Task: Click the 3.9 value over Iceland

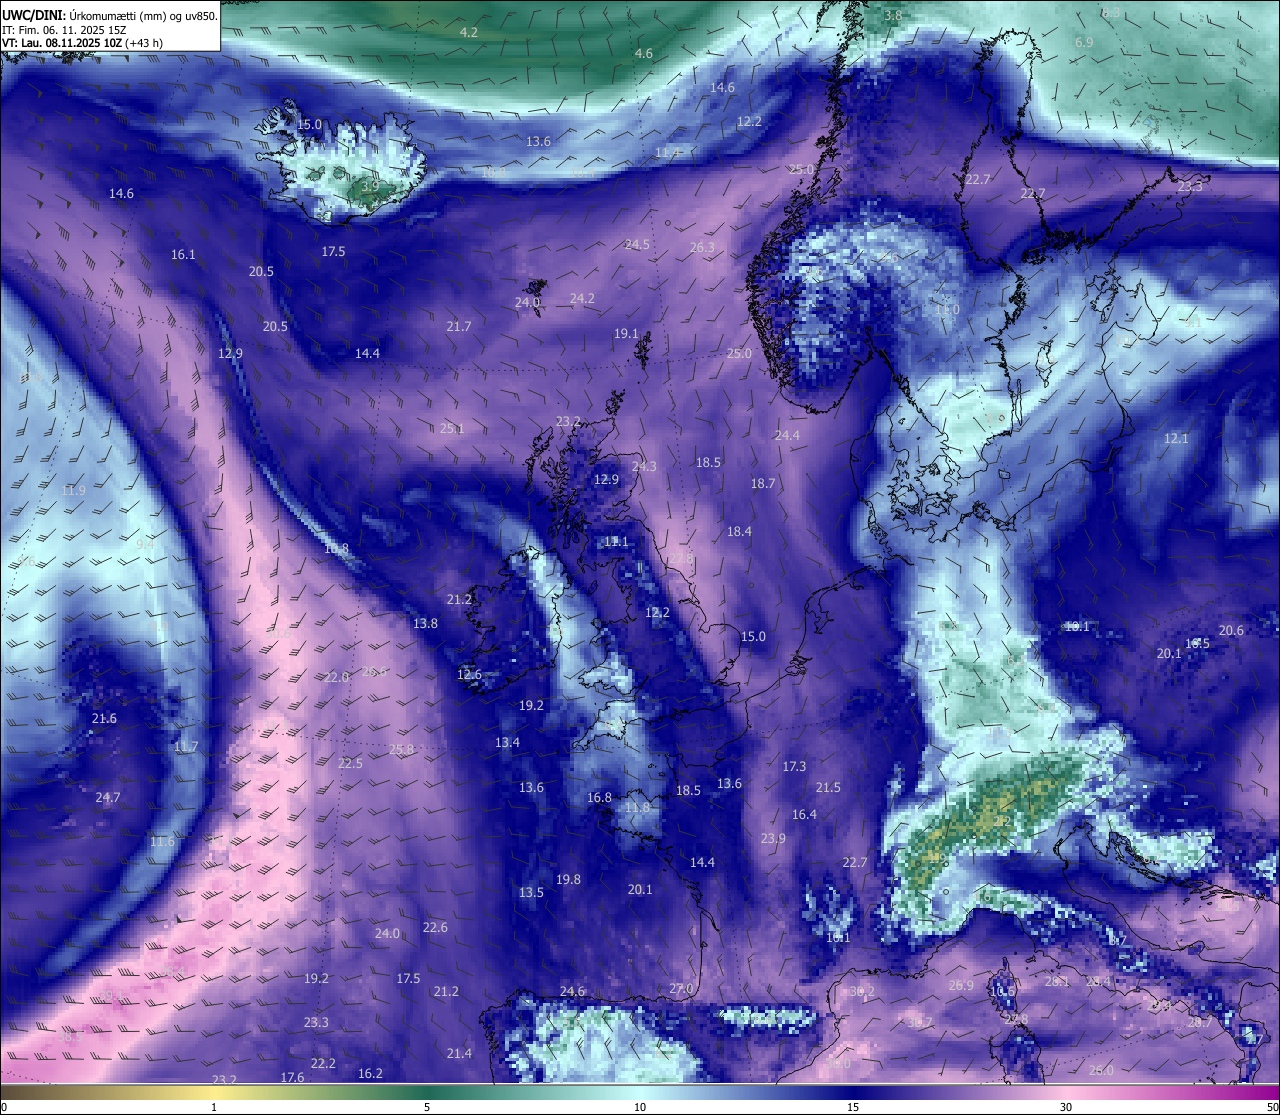Action: point(370,187)
